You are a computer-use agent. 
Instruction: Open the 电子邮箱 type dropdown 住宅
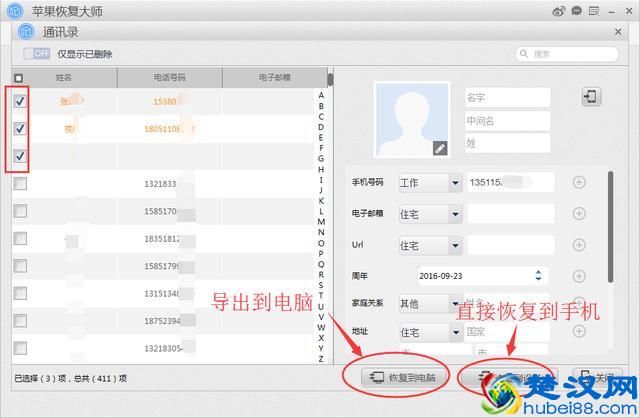(x=431, y=214)
